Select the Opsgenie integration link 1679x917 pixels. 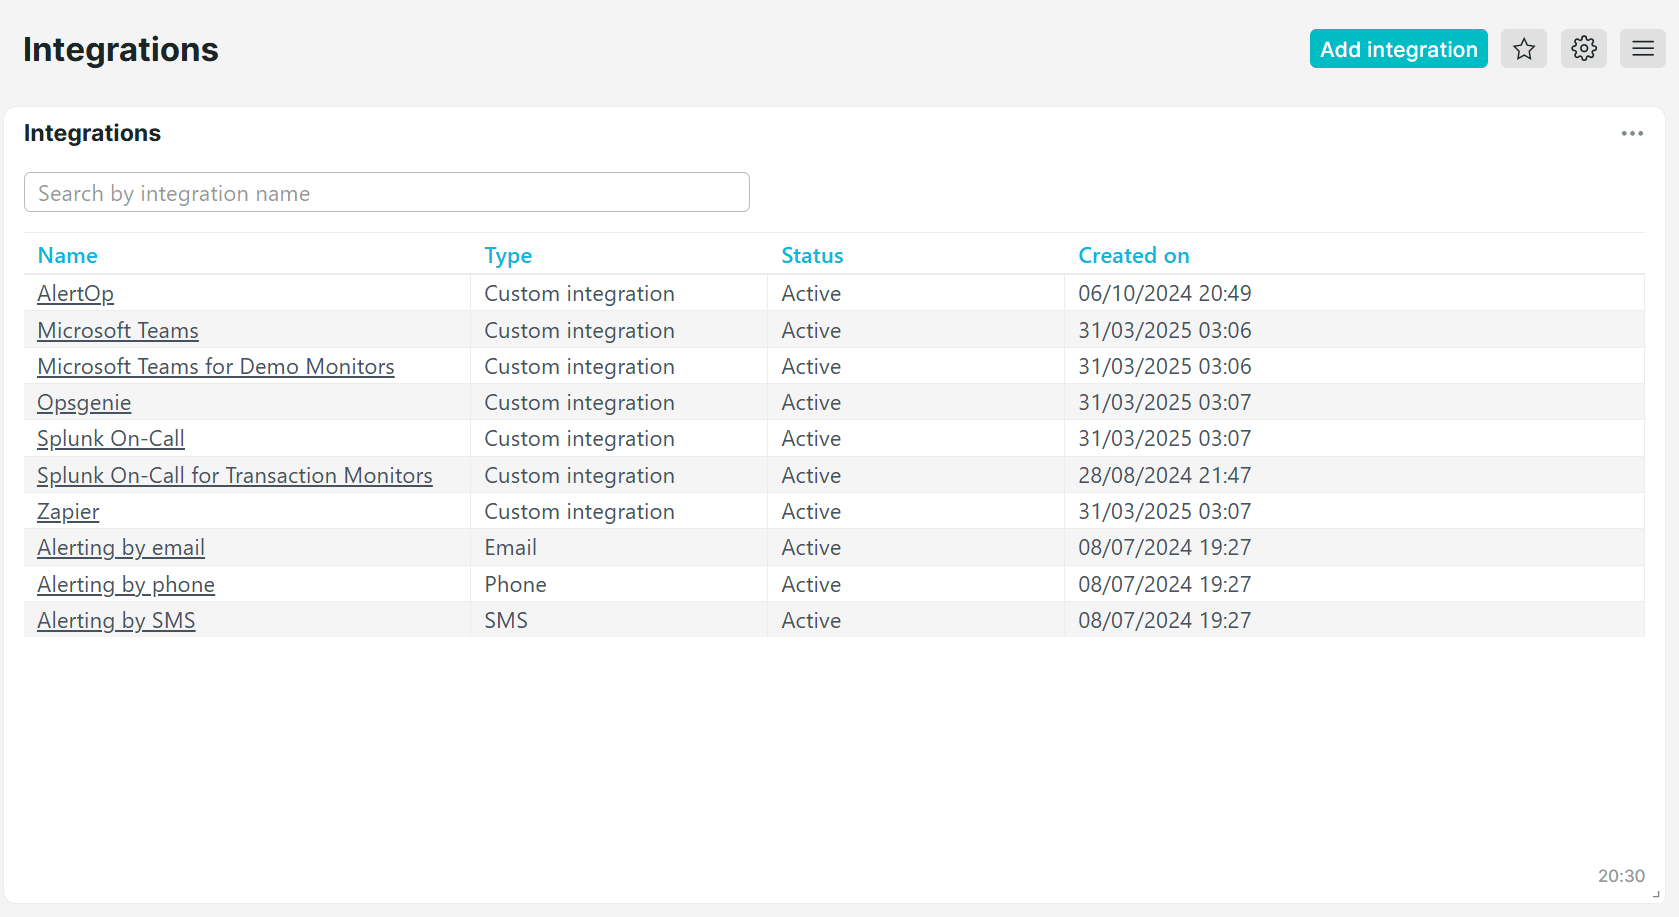(x=84, y=403)
